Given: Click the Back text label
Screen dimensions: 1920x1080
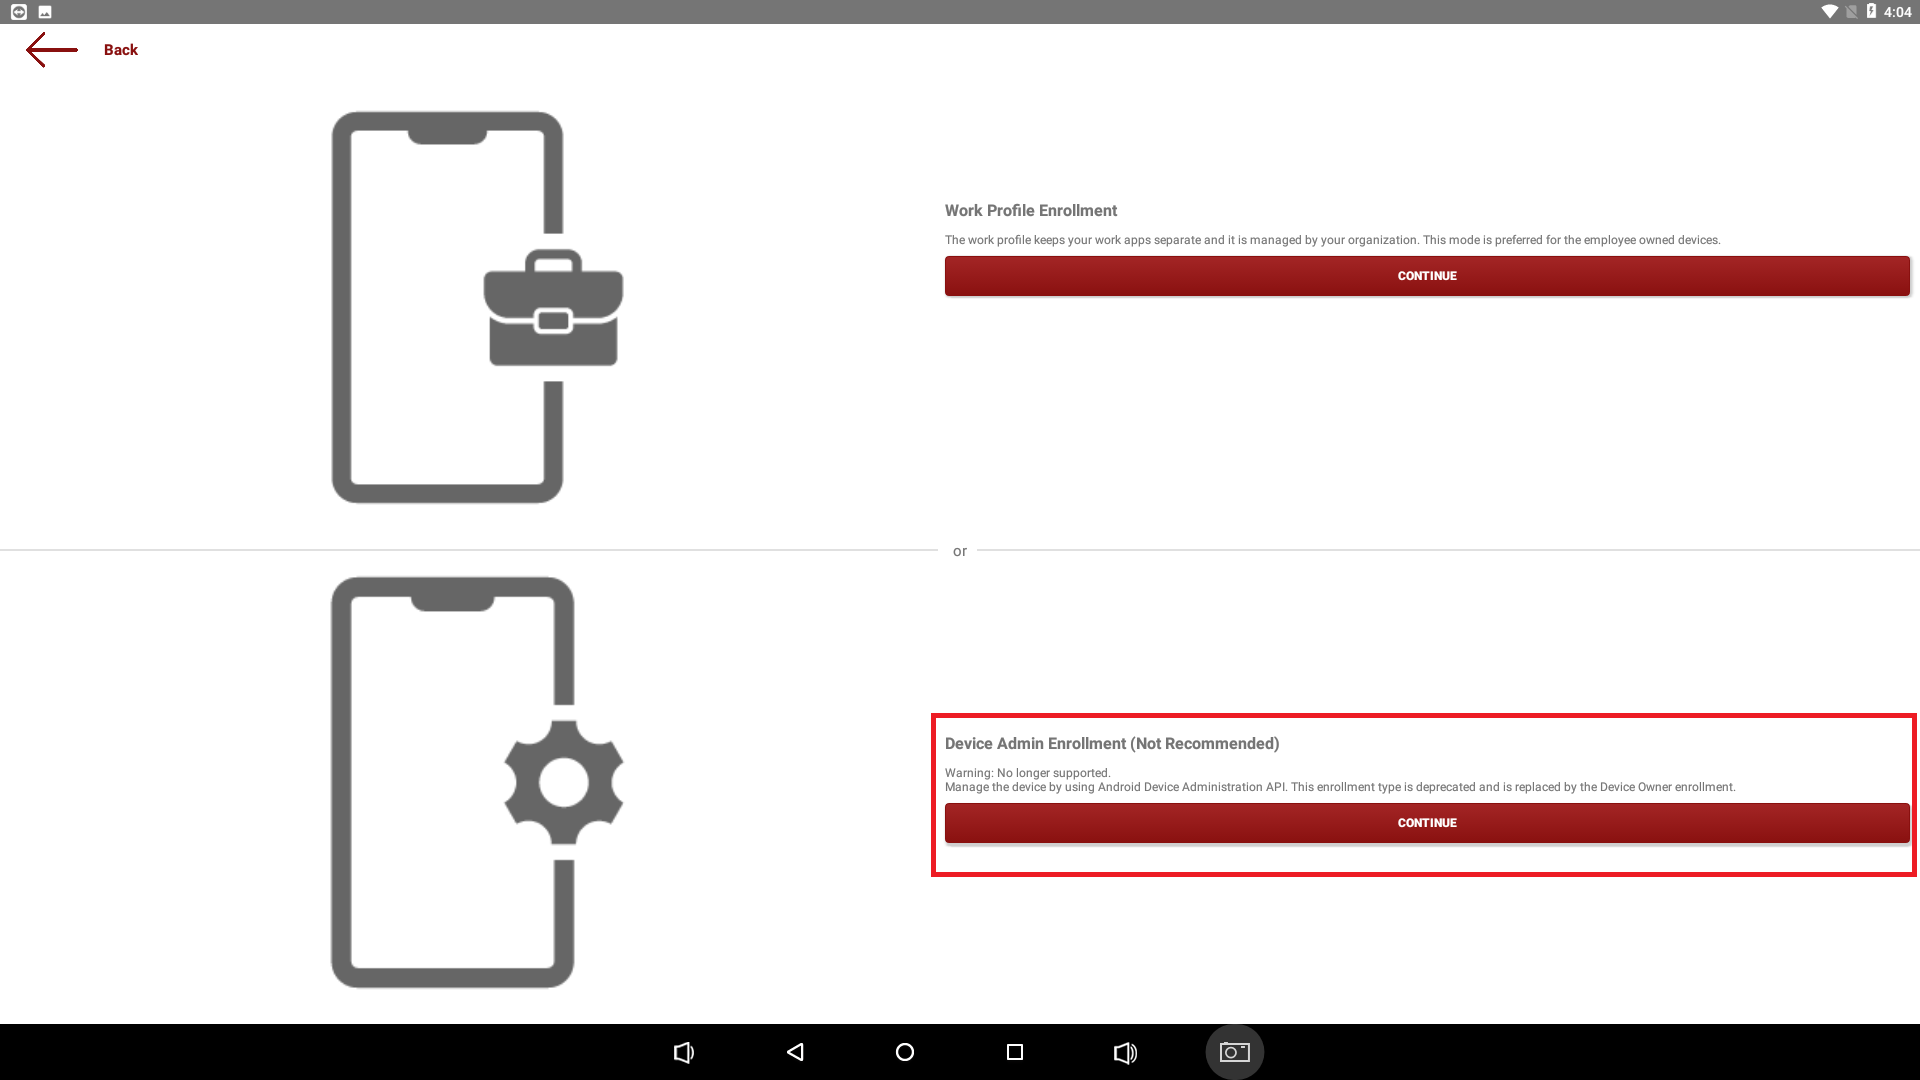Looking at the screenshot, I should click(x=120, y=50).
